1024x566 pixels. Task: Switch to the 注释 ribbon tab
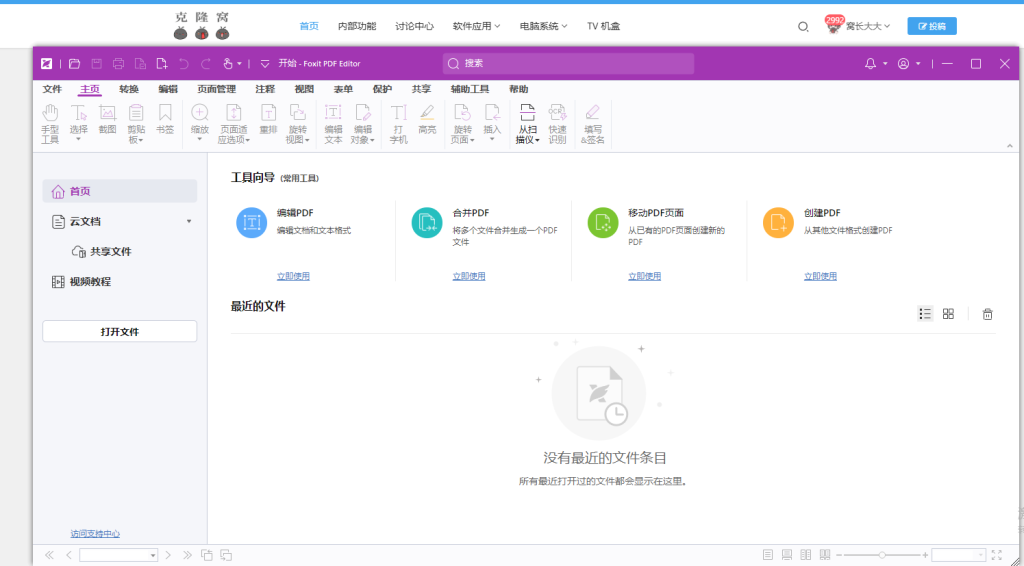coord(265,89)
